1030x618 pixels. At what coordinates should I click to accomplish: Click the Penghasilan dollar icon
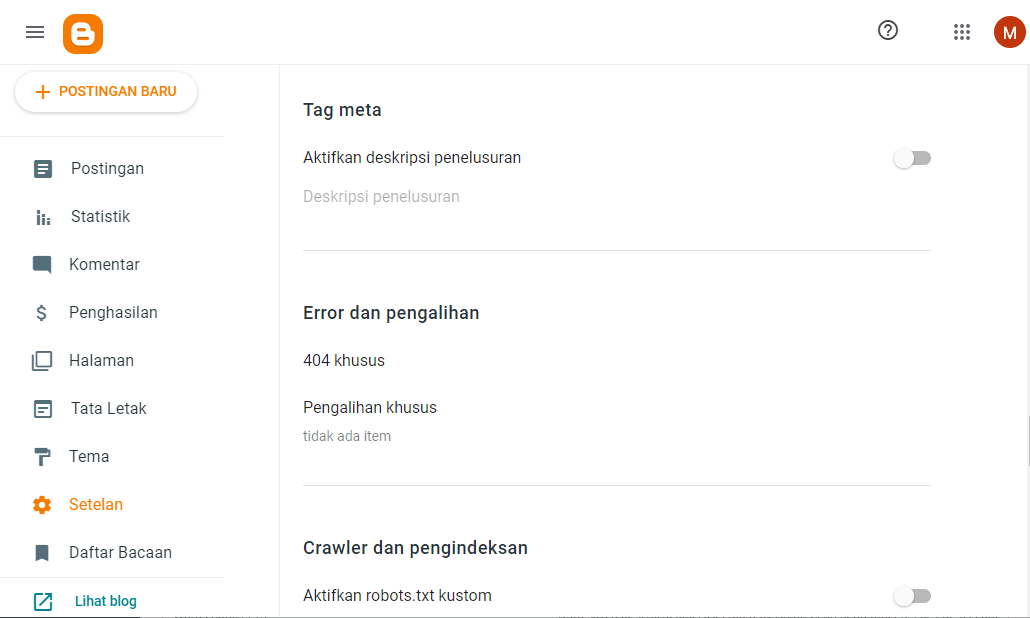tap(41, 312)
